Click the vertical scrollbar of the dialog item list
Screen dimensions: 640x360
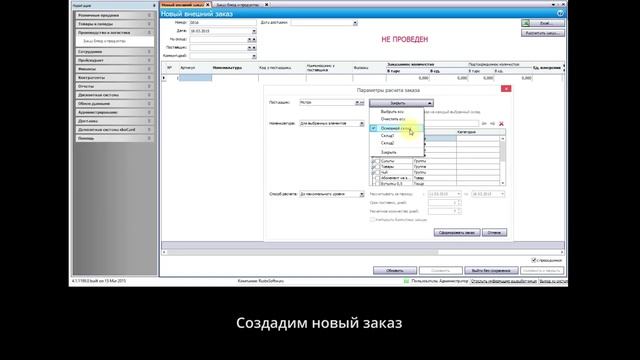(502, 161)
